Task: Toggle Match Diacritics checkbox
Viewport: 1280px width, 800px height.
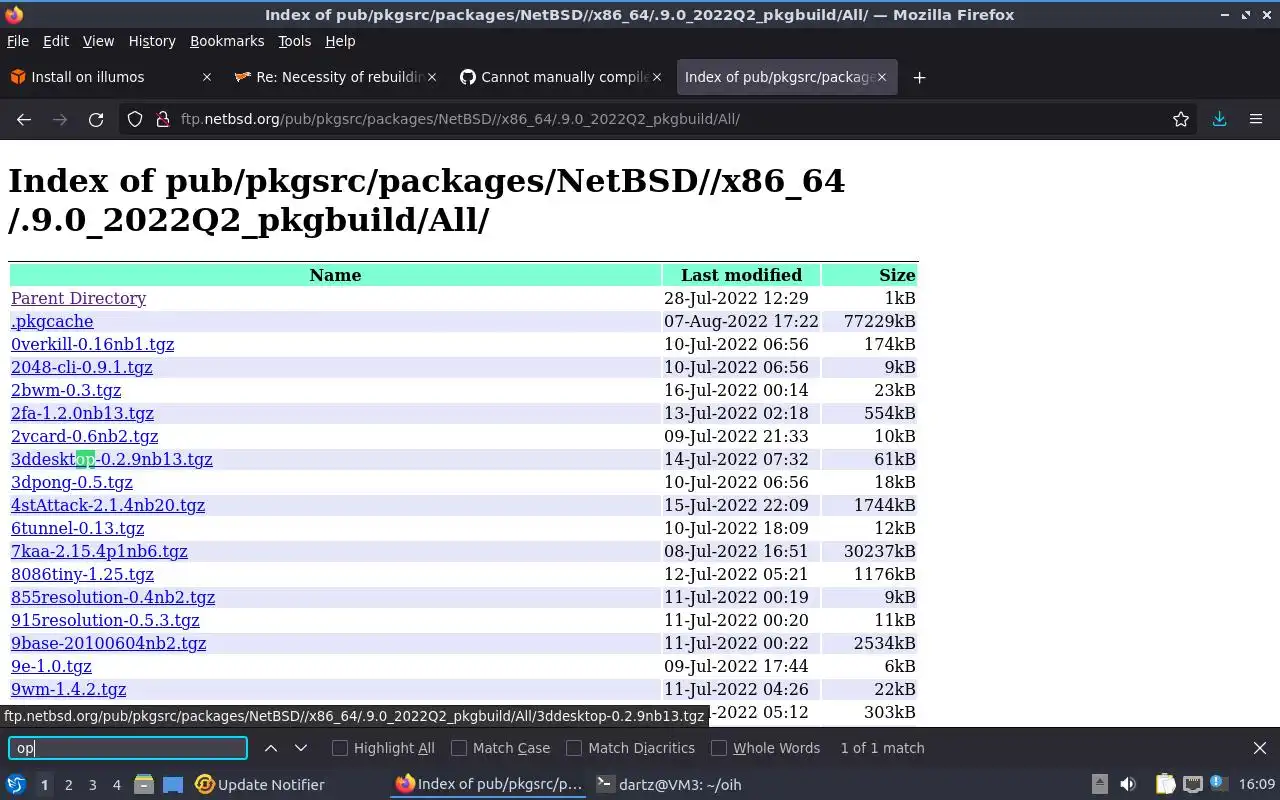Action: pos(574,748)
